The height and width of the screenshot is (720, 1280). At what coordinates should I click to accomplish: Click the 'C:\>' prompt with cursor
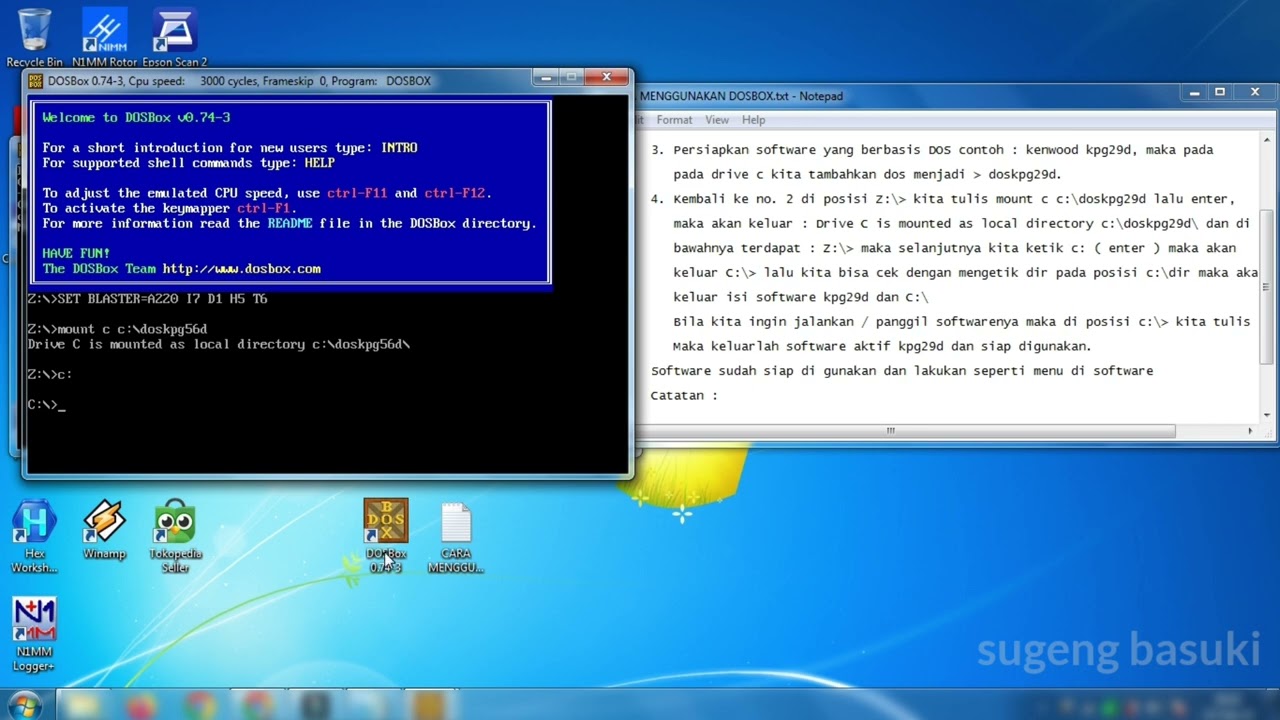click(x=46, y=405)
